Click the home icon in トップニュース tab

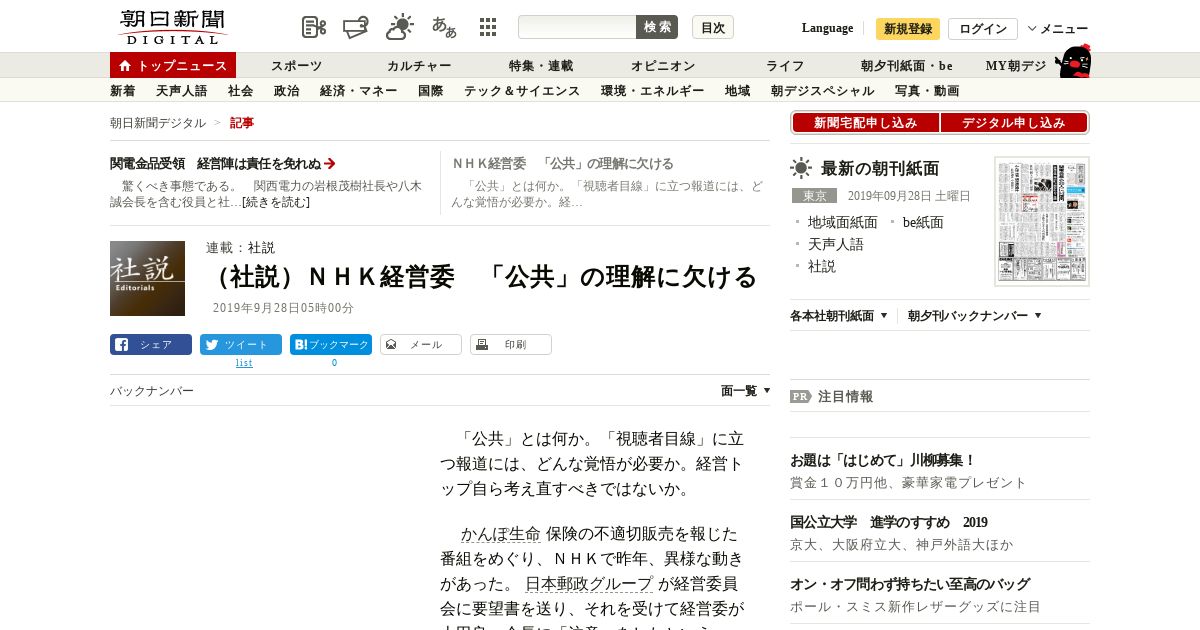click(125, 66)
